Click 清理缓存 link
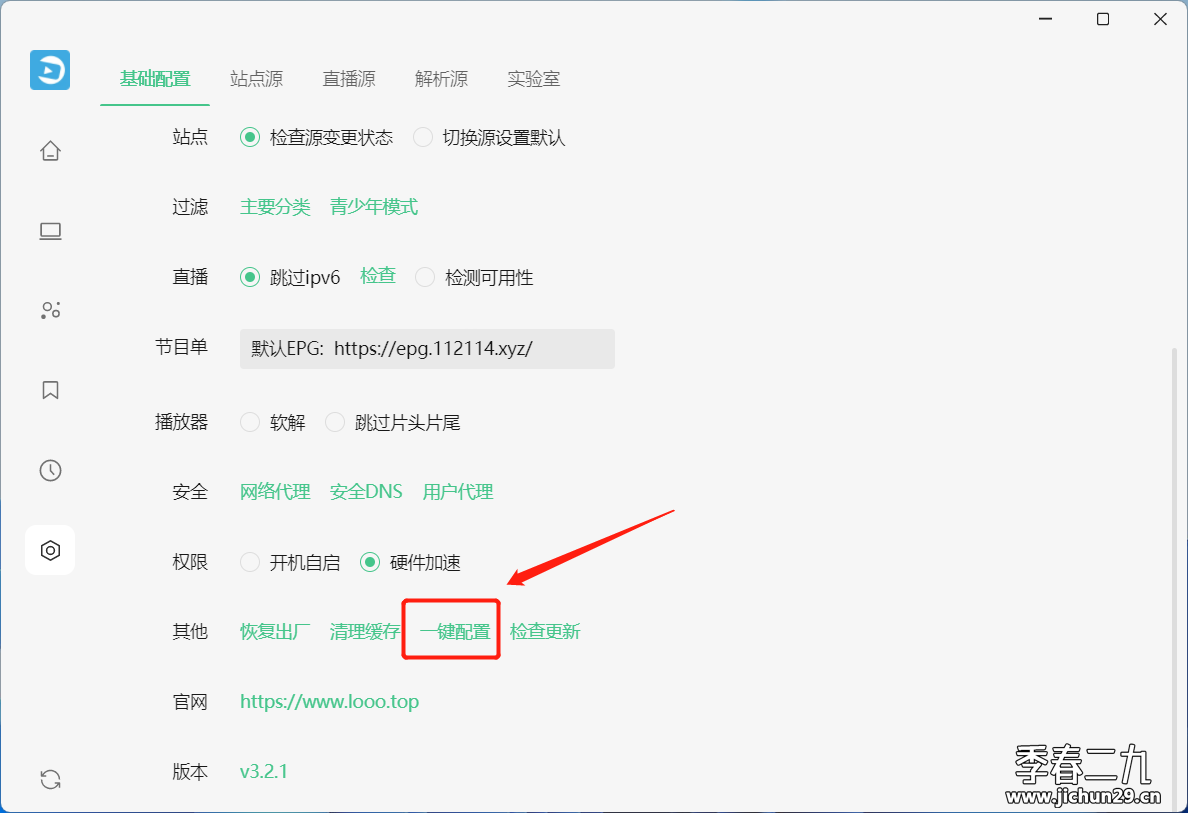Screen dimensions: 1188x813 point(365,631)
